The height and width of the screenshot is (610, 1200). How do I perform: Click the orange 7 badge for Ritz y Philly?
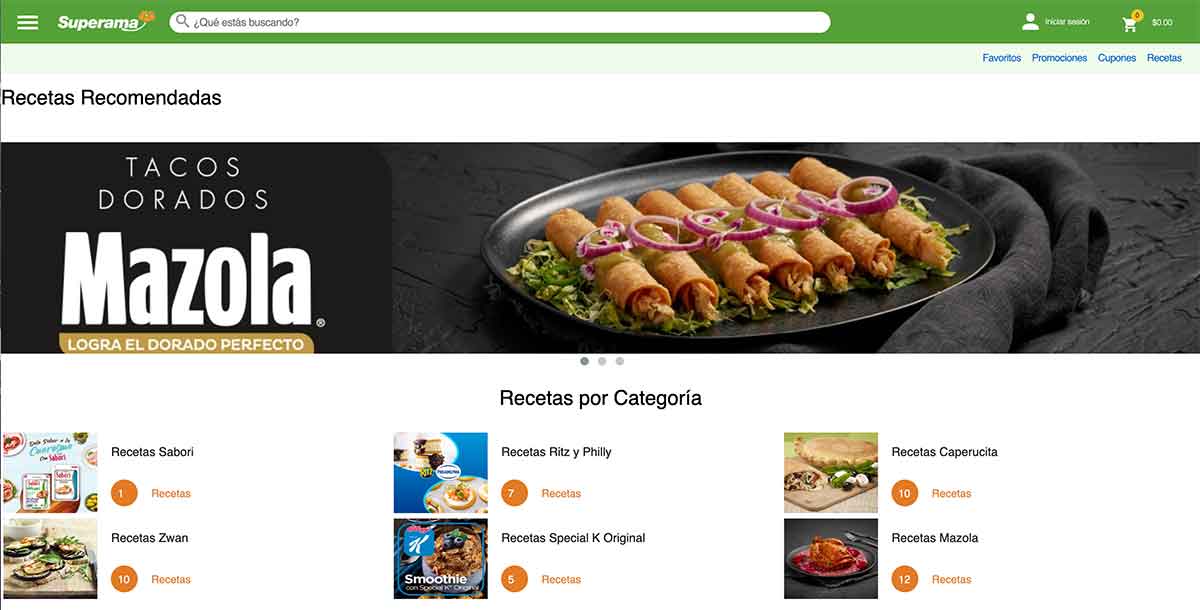(x=514, y=493)
